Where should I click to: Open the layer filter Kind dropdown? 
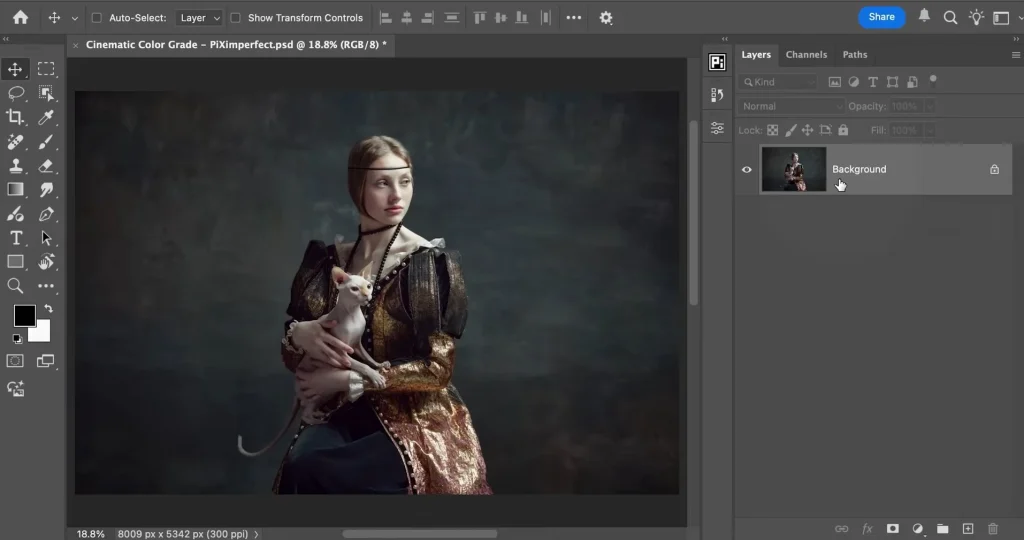pyautogui.click(x=778, y=82)
